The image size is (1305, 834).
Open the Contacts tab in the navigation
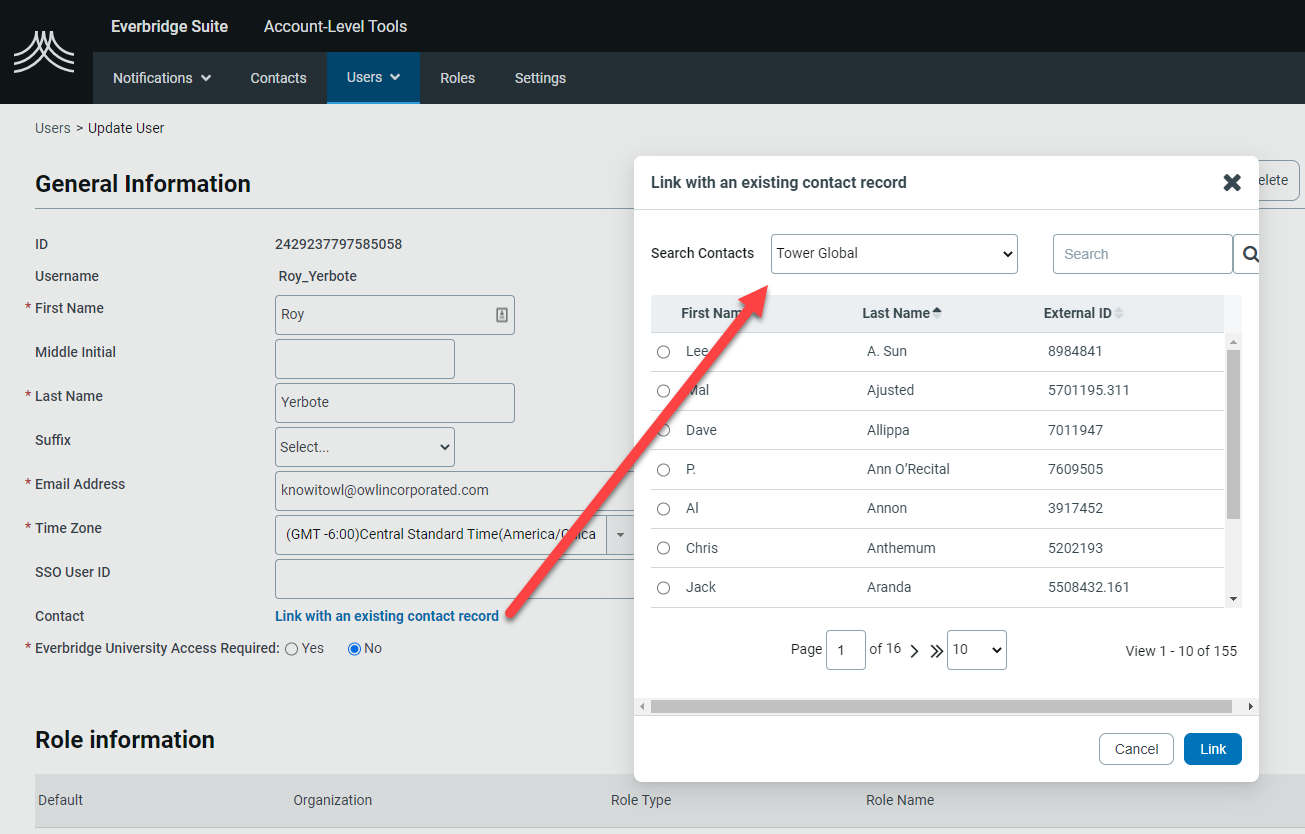tap(277, 78)
